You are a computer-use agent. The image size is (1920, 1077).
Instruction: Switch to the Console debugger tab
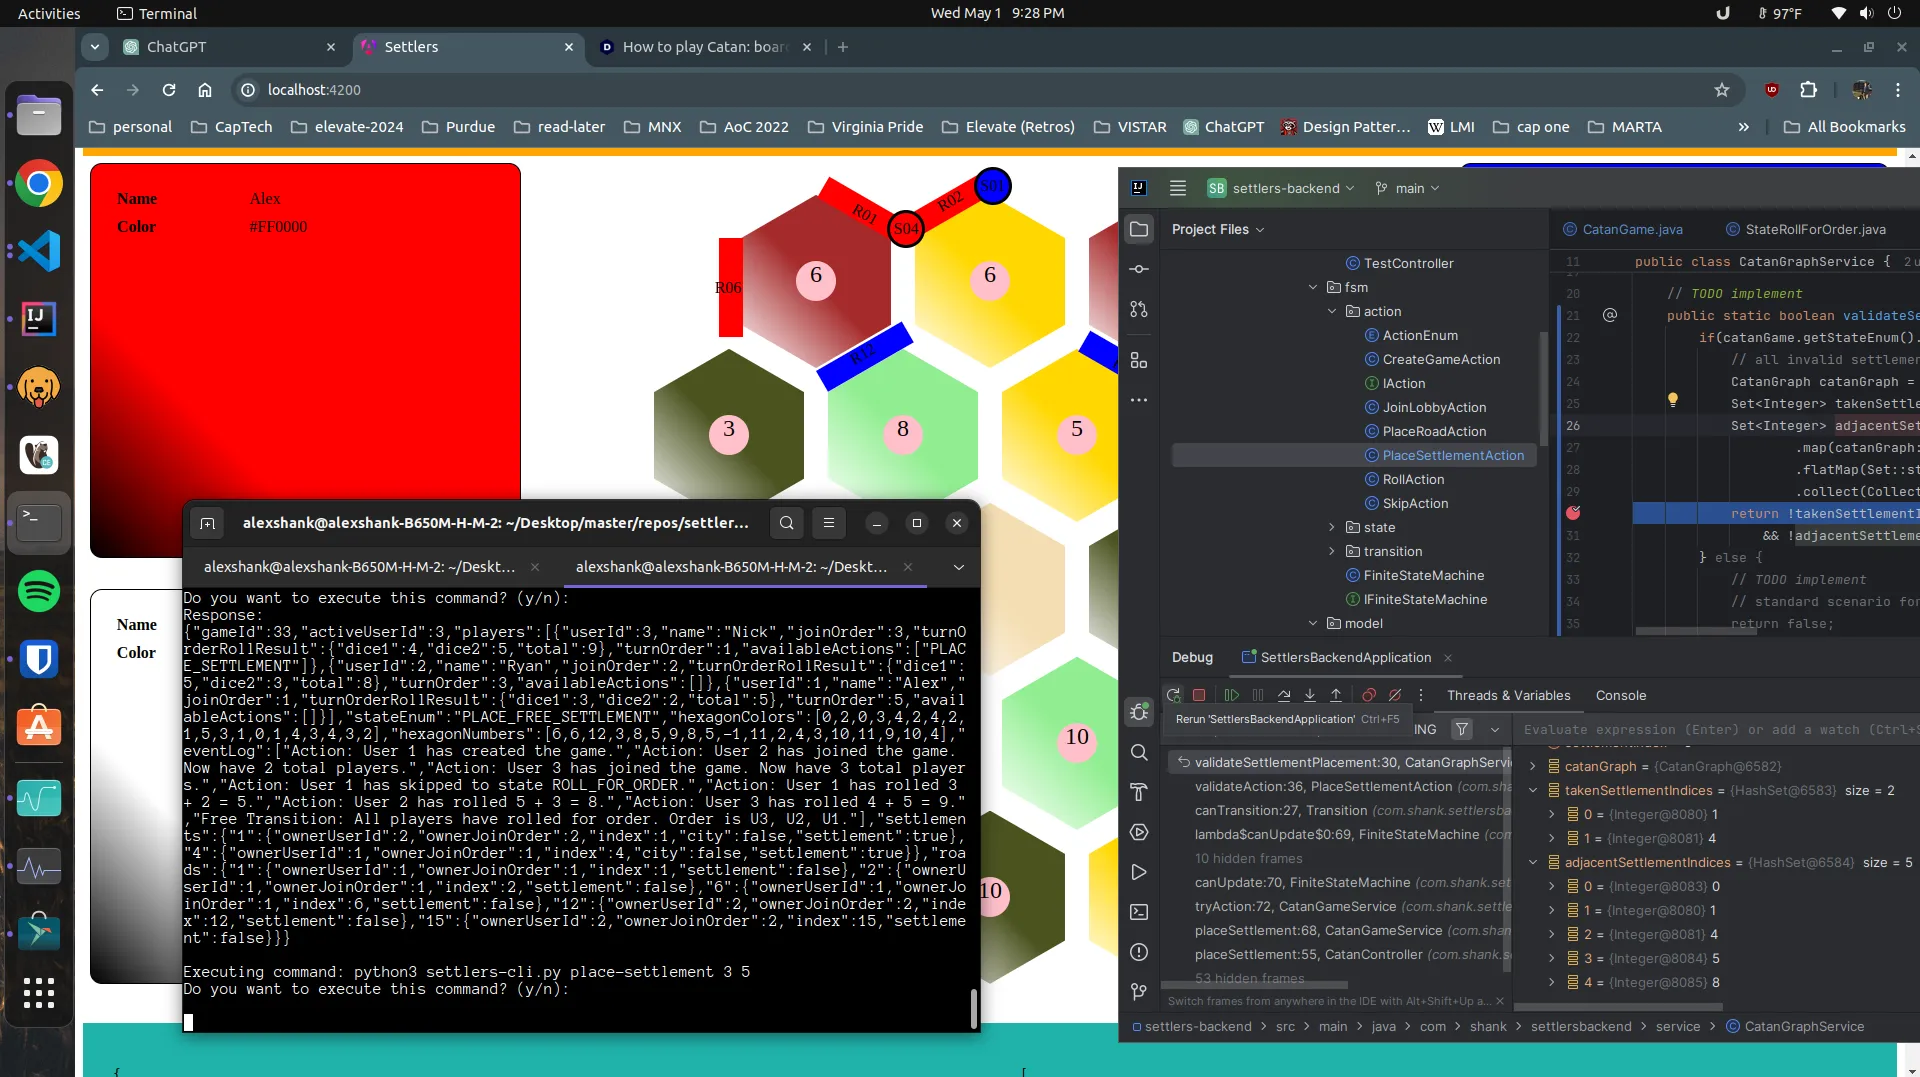coord(1620,695)
